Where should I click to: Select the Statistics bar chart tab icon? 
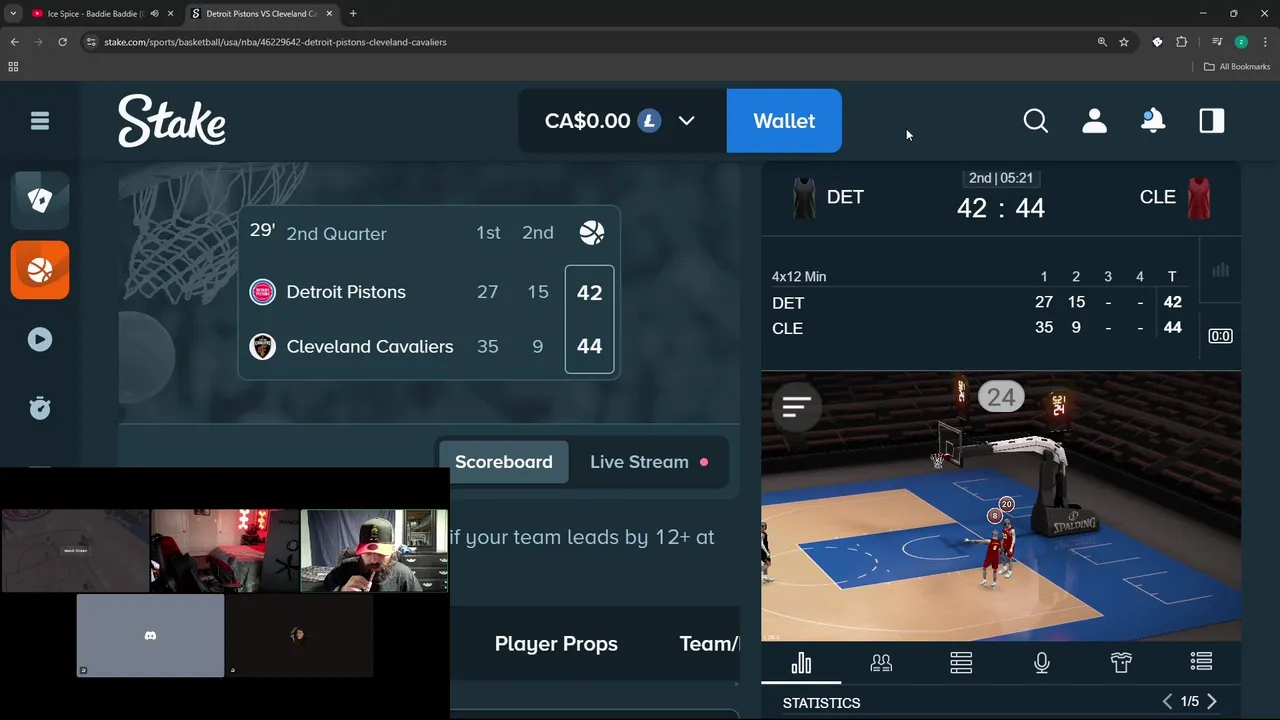(801, 663)
